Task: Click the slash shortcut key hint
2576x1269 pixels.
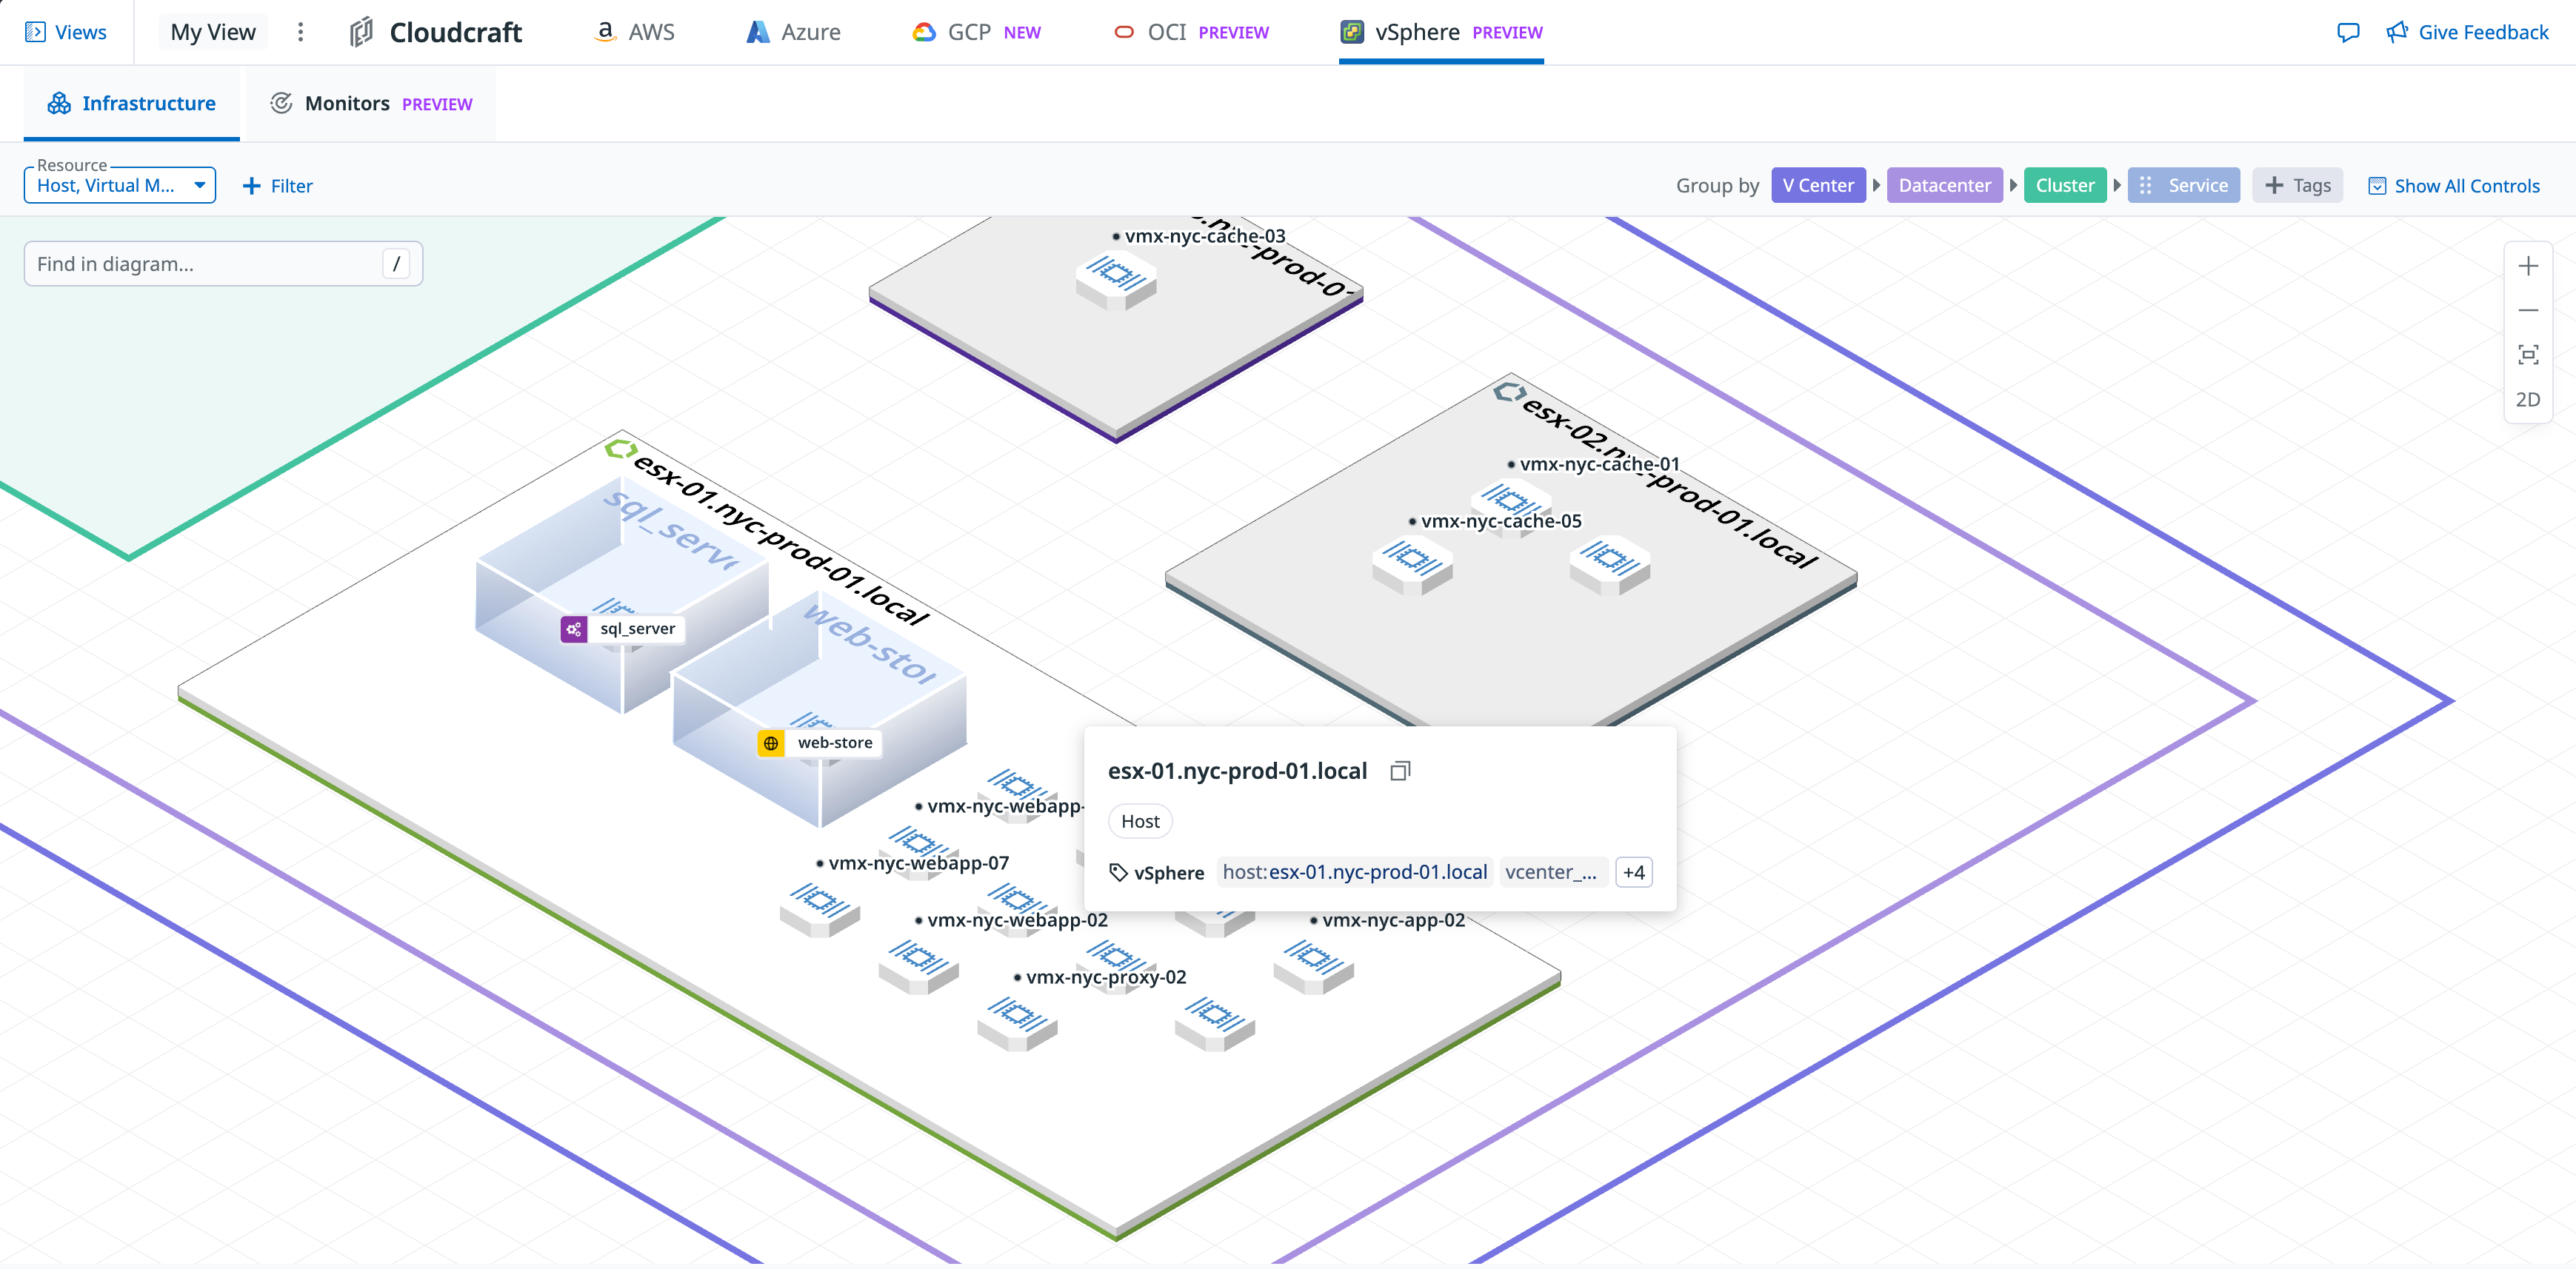Action: click(x=396, y=264)
